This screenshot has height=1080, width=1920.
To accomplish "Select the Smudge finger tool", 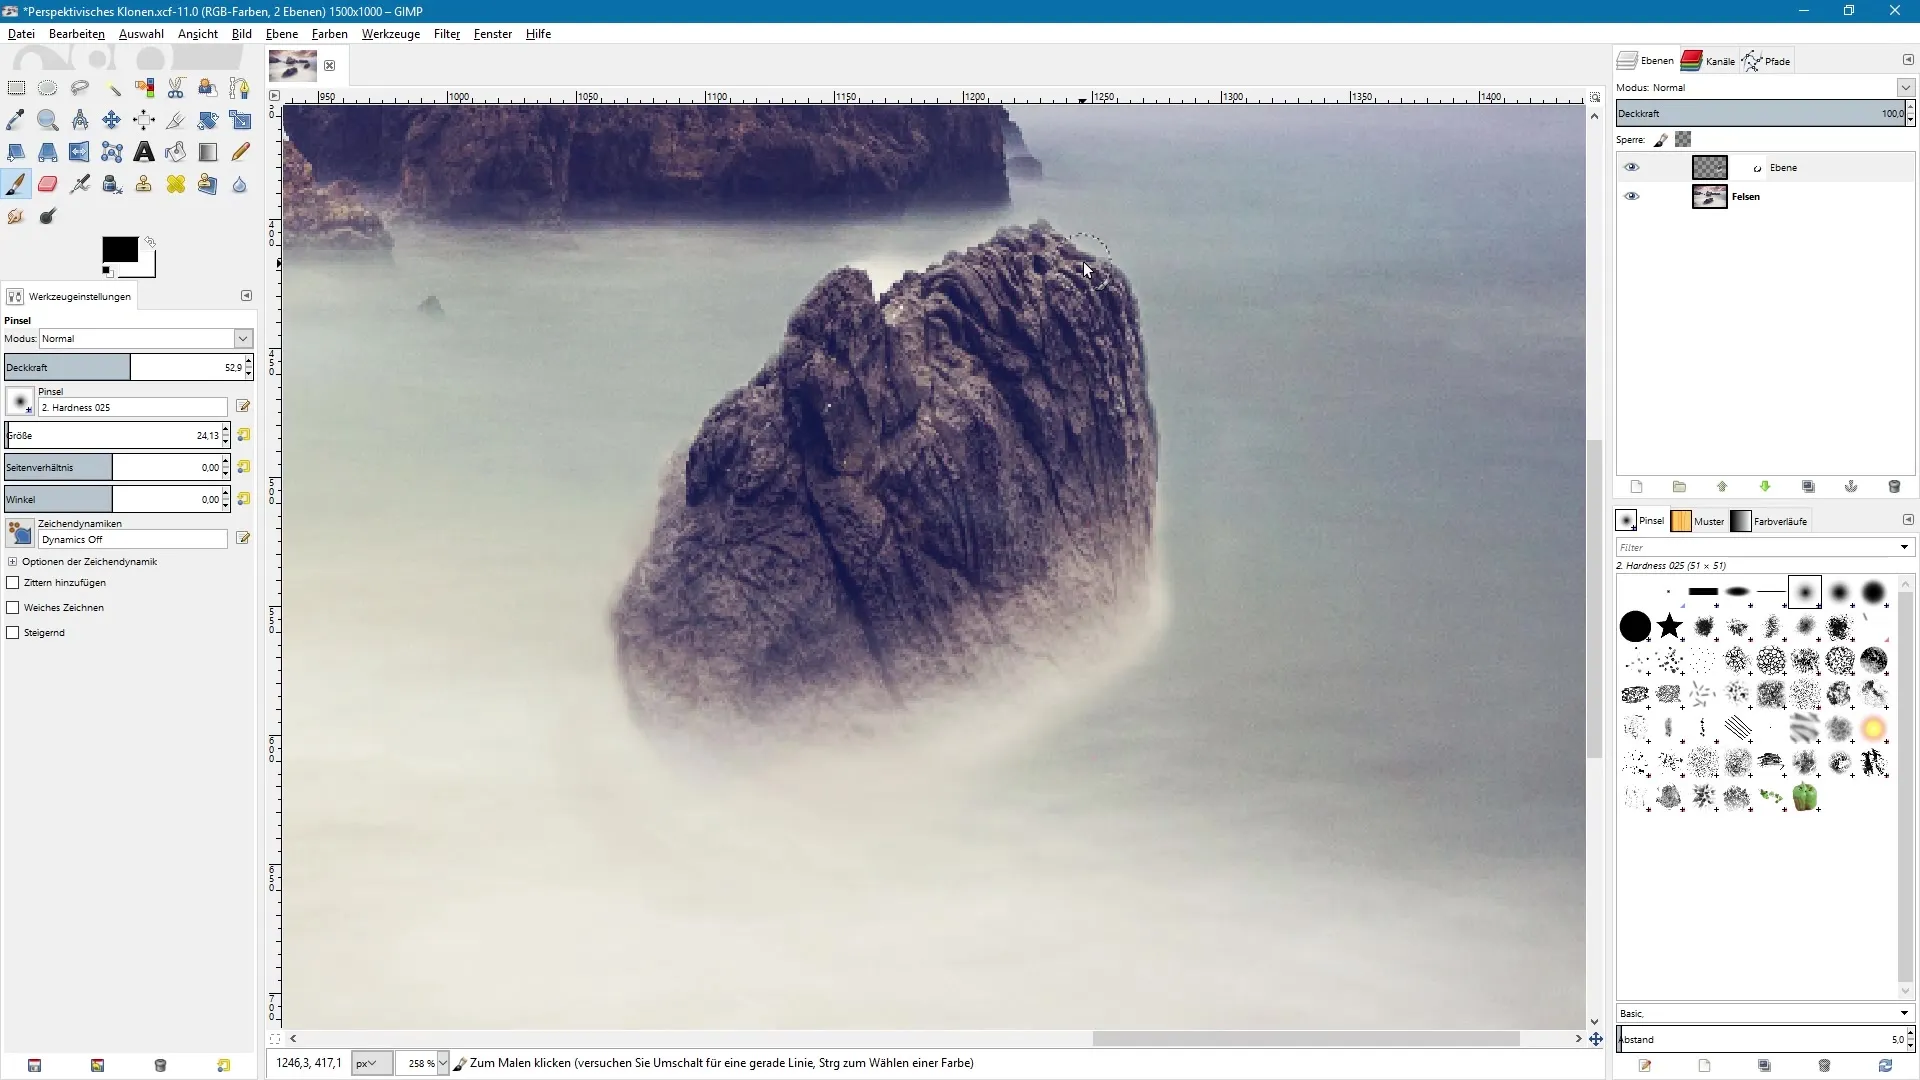I will 16,216.
